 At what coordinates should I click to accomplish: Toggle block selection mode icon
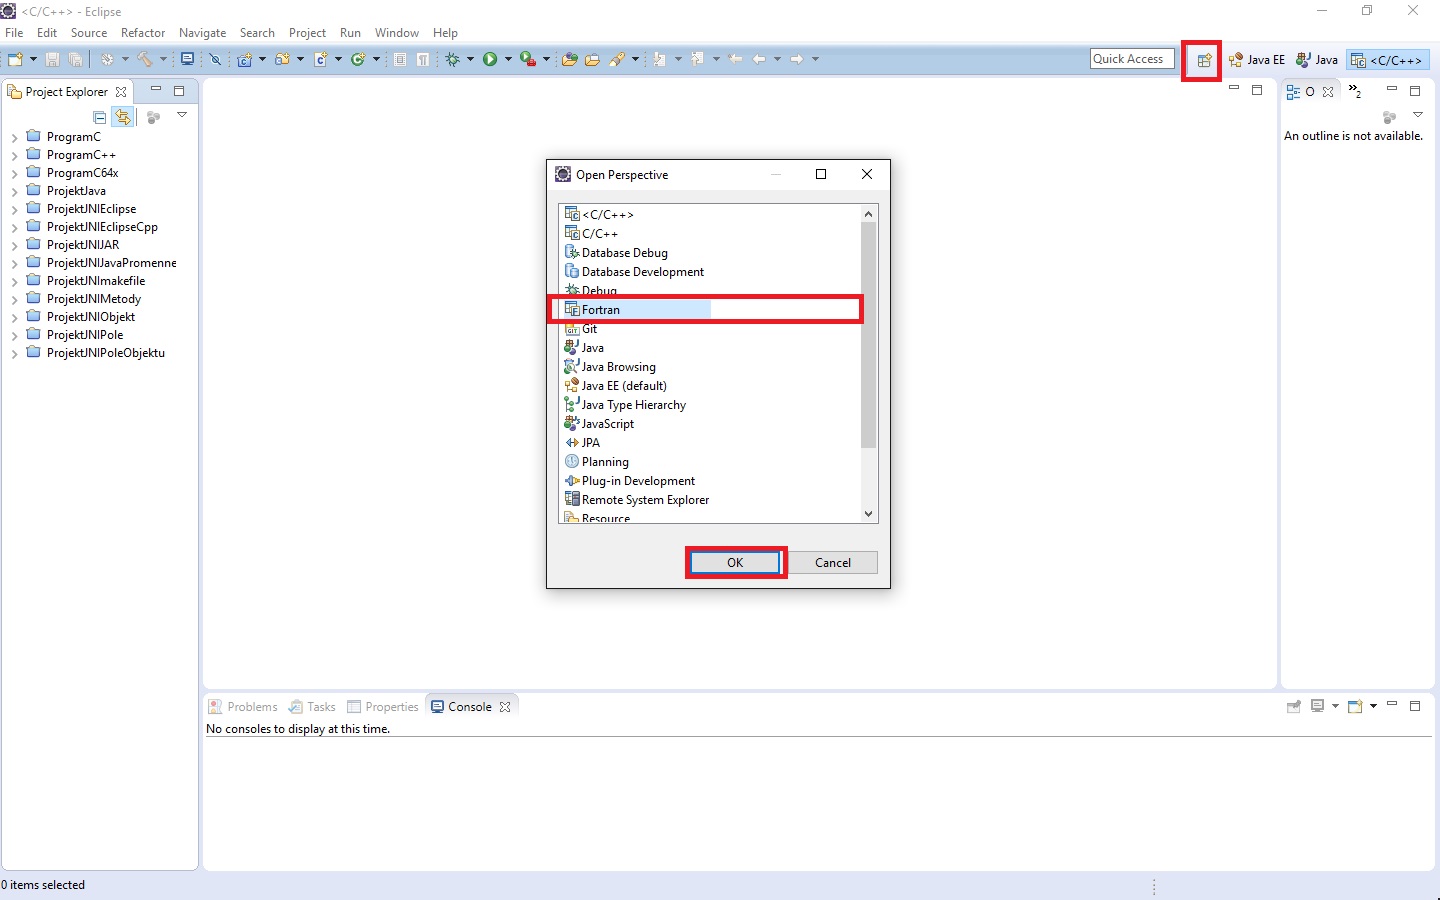400,59
